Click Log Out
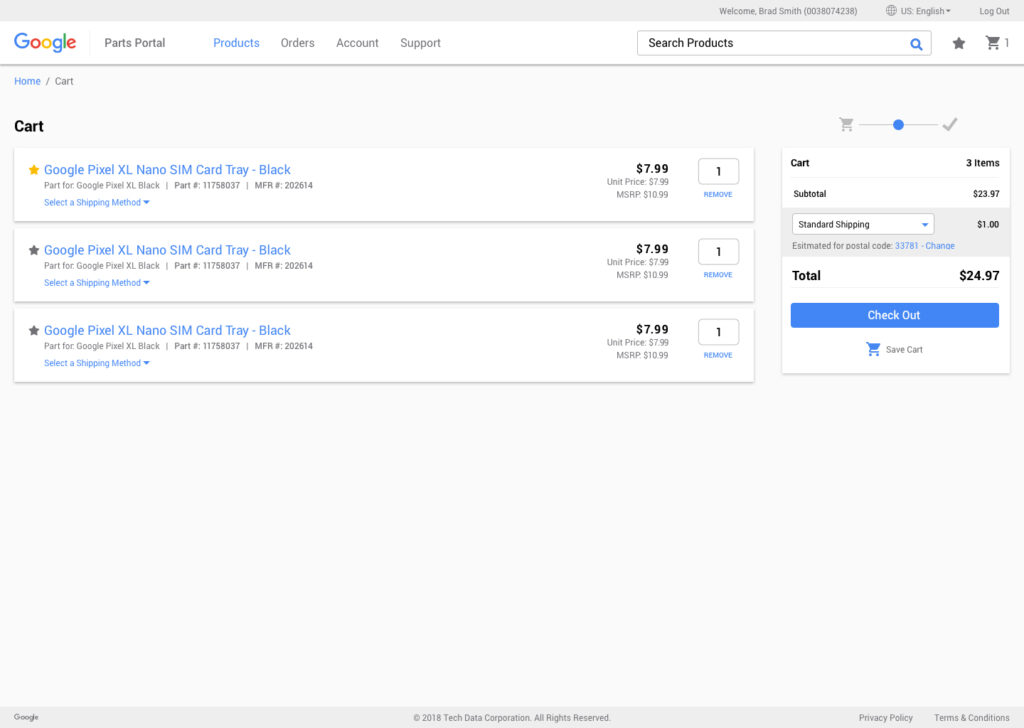 point(994,11)
